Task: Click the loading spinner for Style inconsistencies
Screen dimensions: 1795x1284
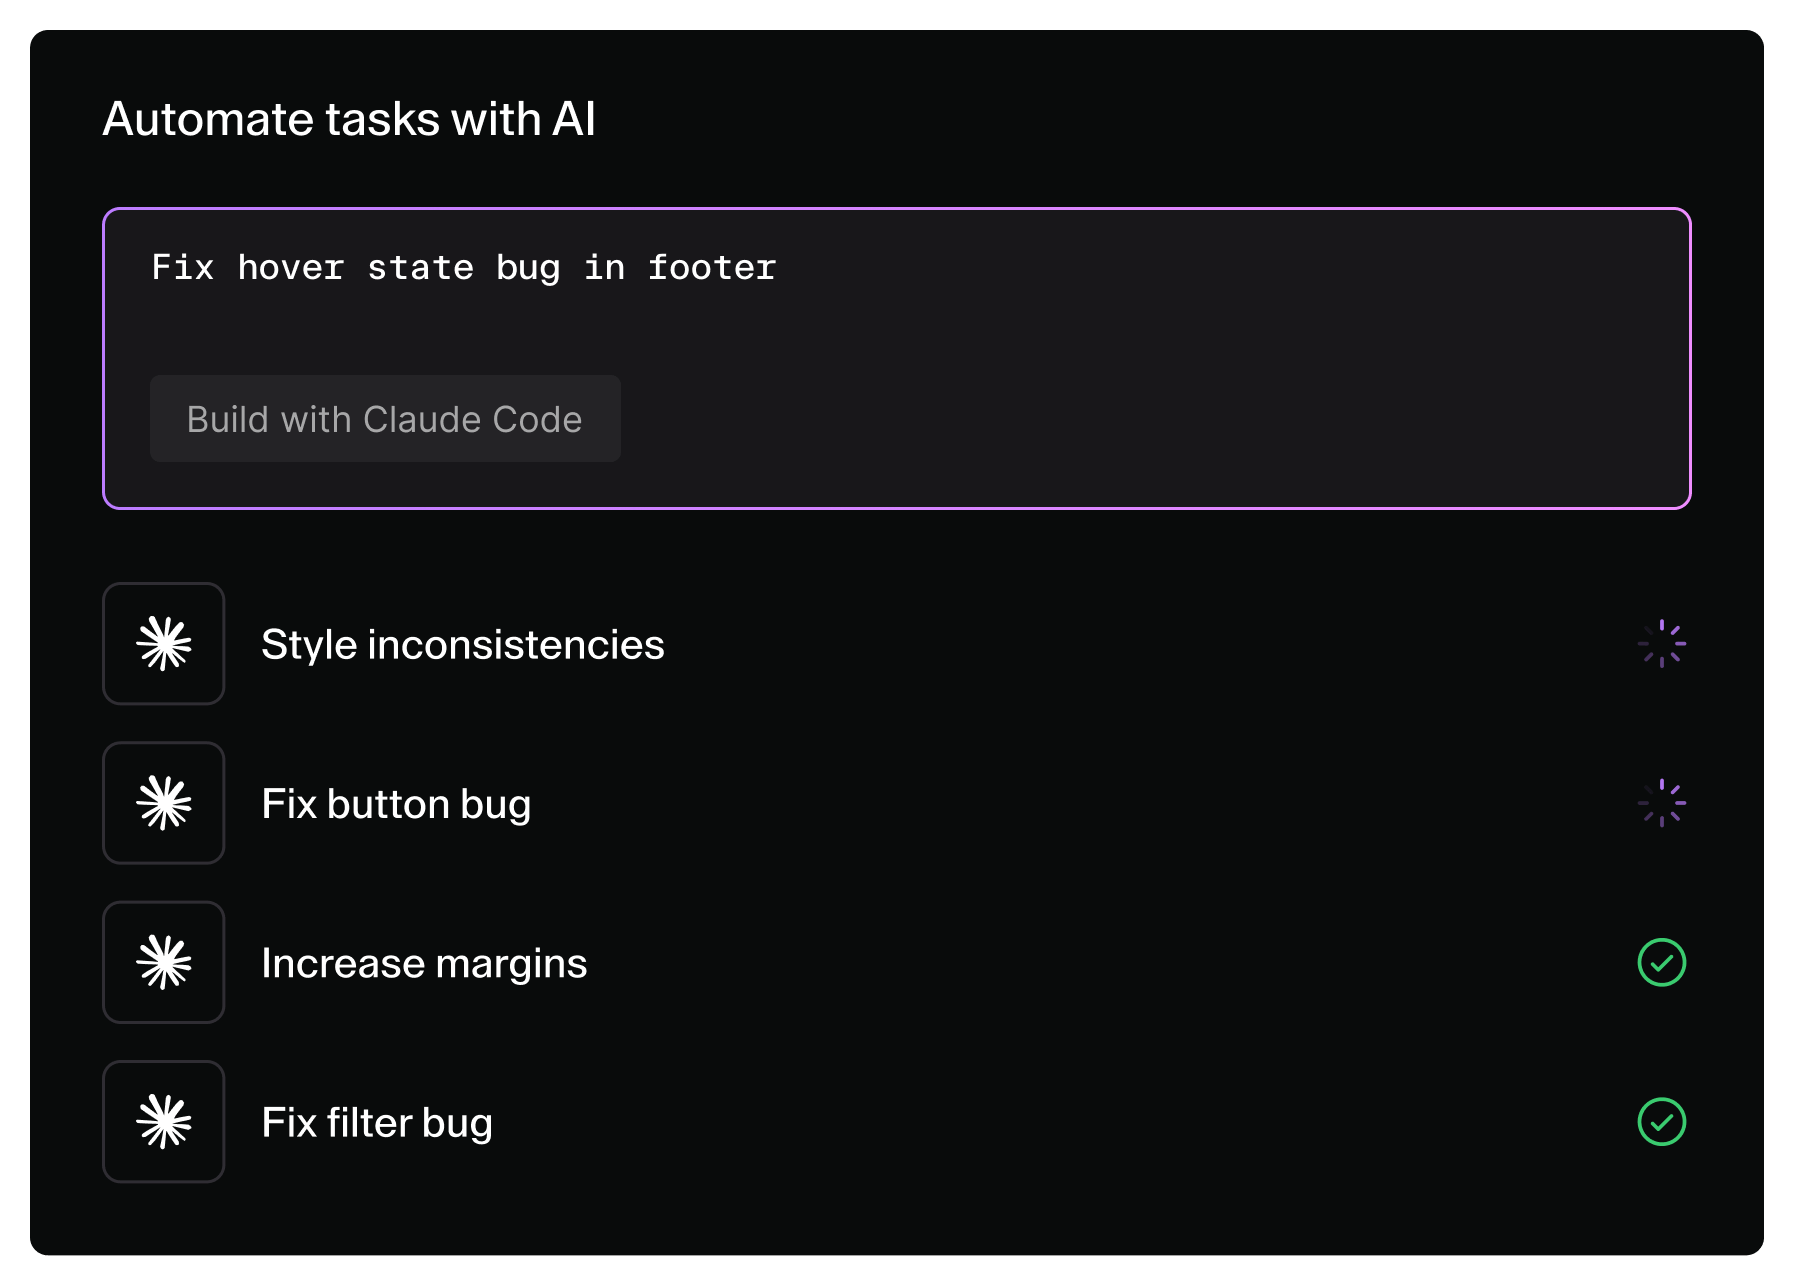Action: (x=1662, y=644)
